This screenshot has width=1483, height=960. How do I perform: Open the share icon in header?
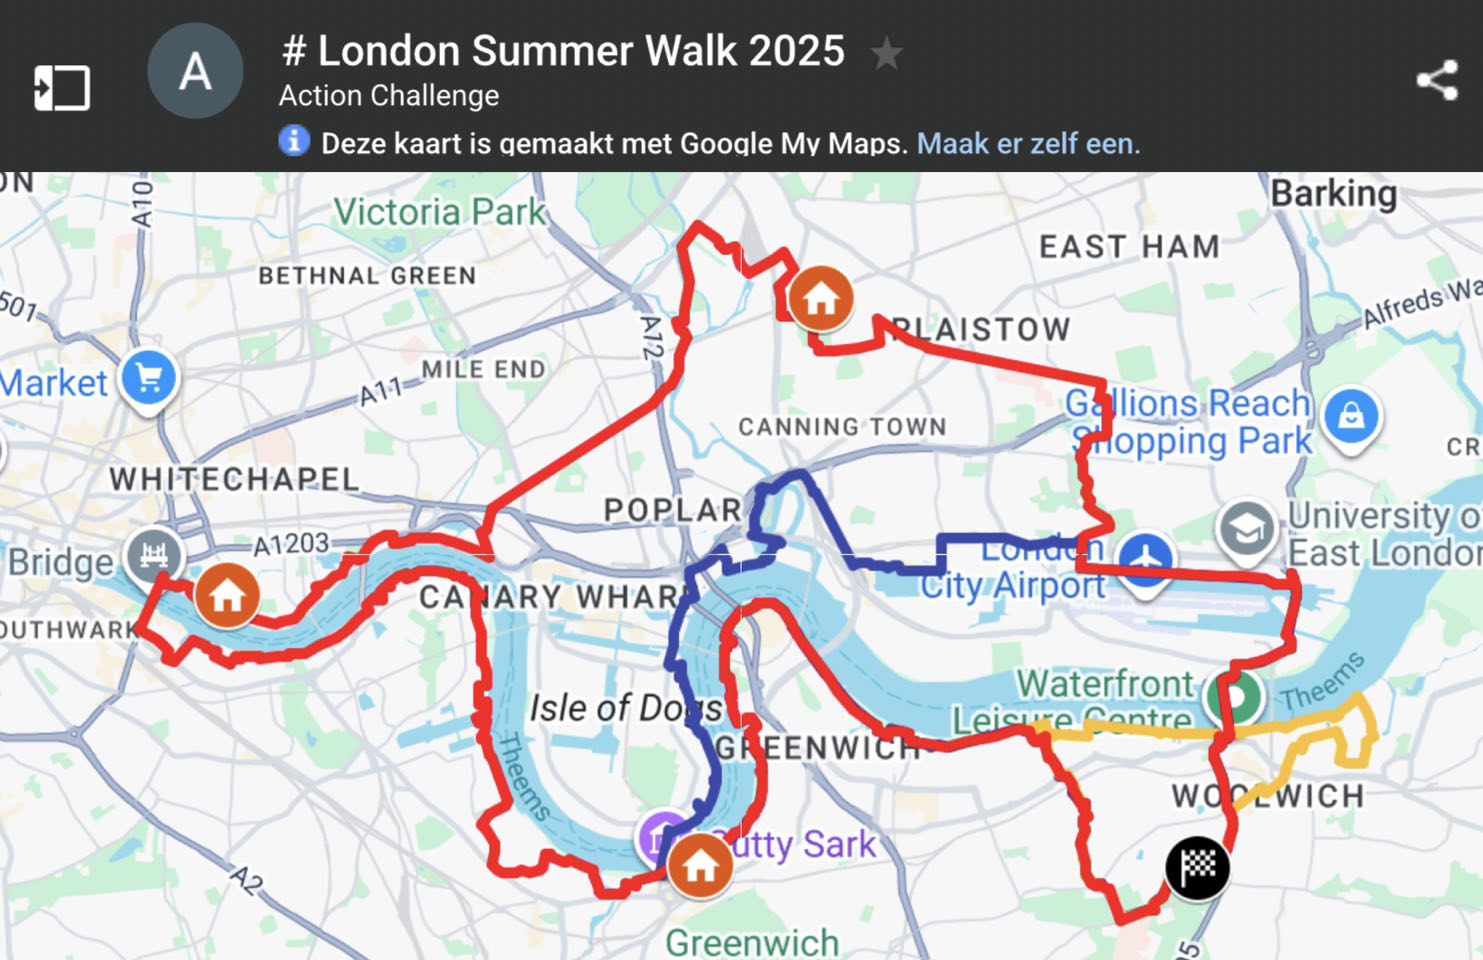click(x=1437, y=81)
